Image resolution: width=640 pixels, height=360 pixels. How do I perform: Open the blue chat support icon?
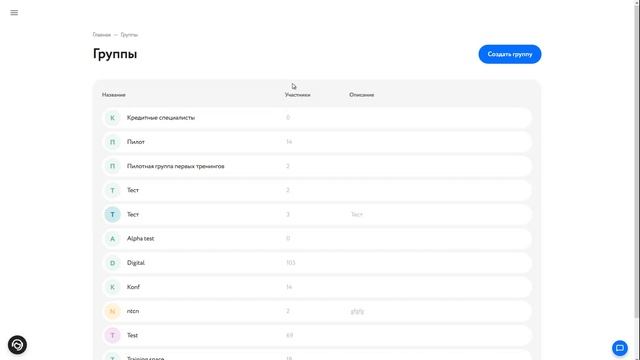click(x=620, y=348)
